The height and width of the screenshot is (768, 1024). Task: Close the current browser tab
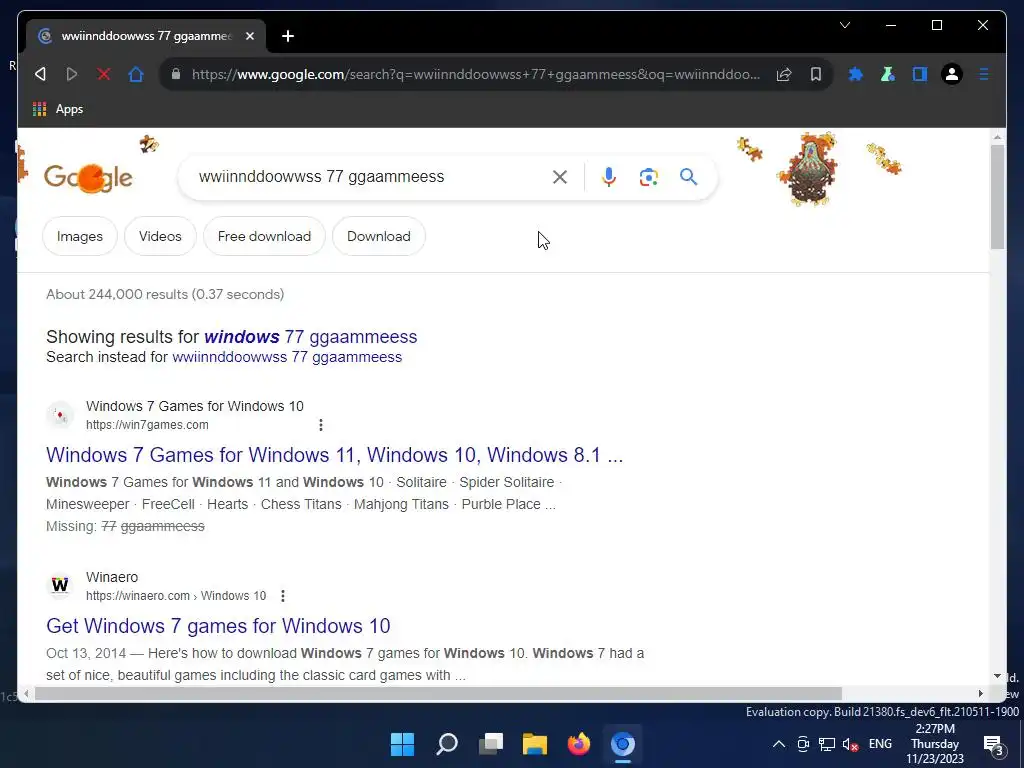[249, 36]
